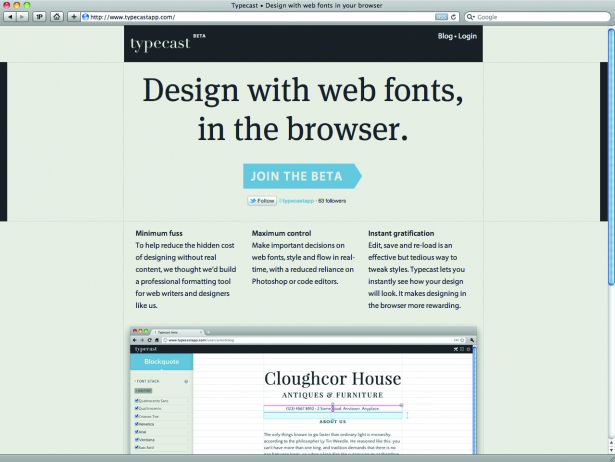This screenshot has width=615, height=462.
Task: Open the Login link
Action: click(x=468, y=36)
